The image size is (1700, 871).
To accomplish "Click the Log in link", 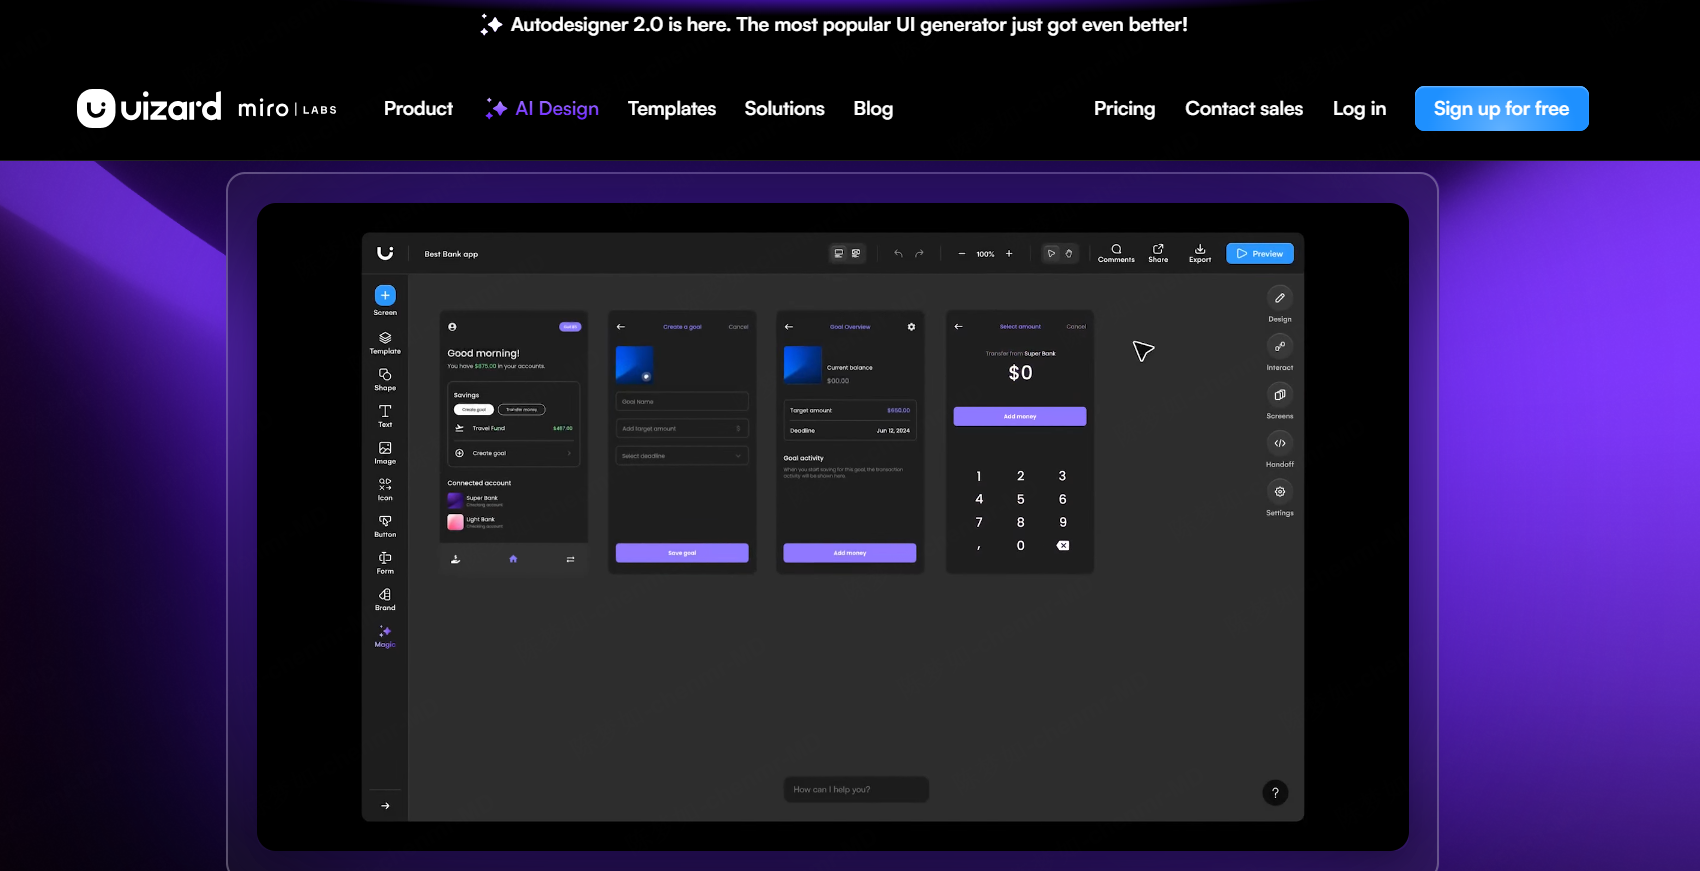I will (1359, 109).
